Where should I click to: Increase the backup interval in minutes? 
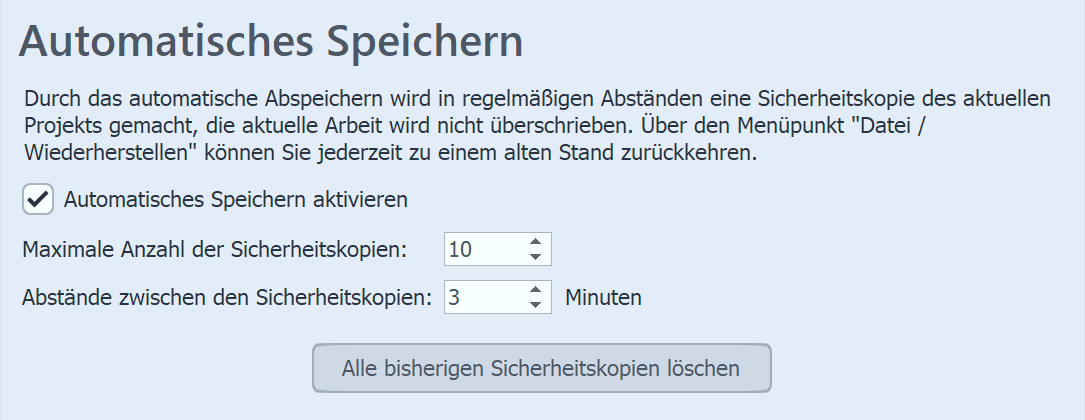click(x=536, y=289)
